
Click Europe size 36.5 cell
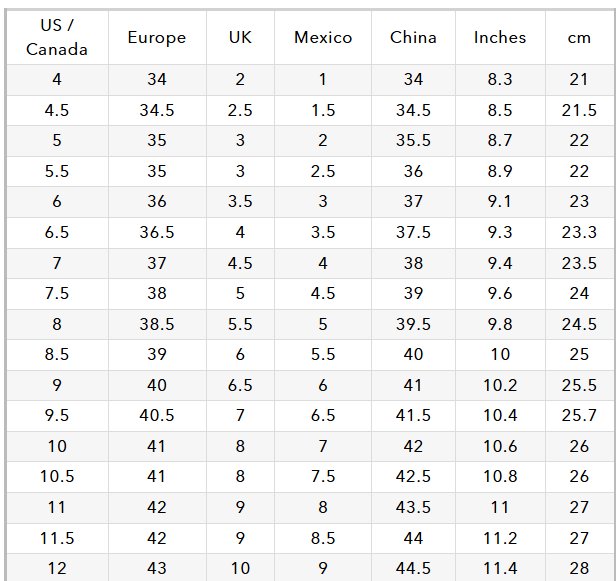coord(157,232)
